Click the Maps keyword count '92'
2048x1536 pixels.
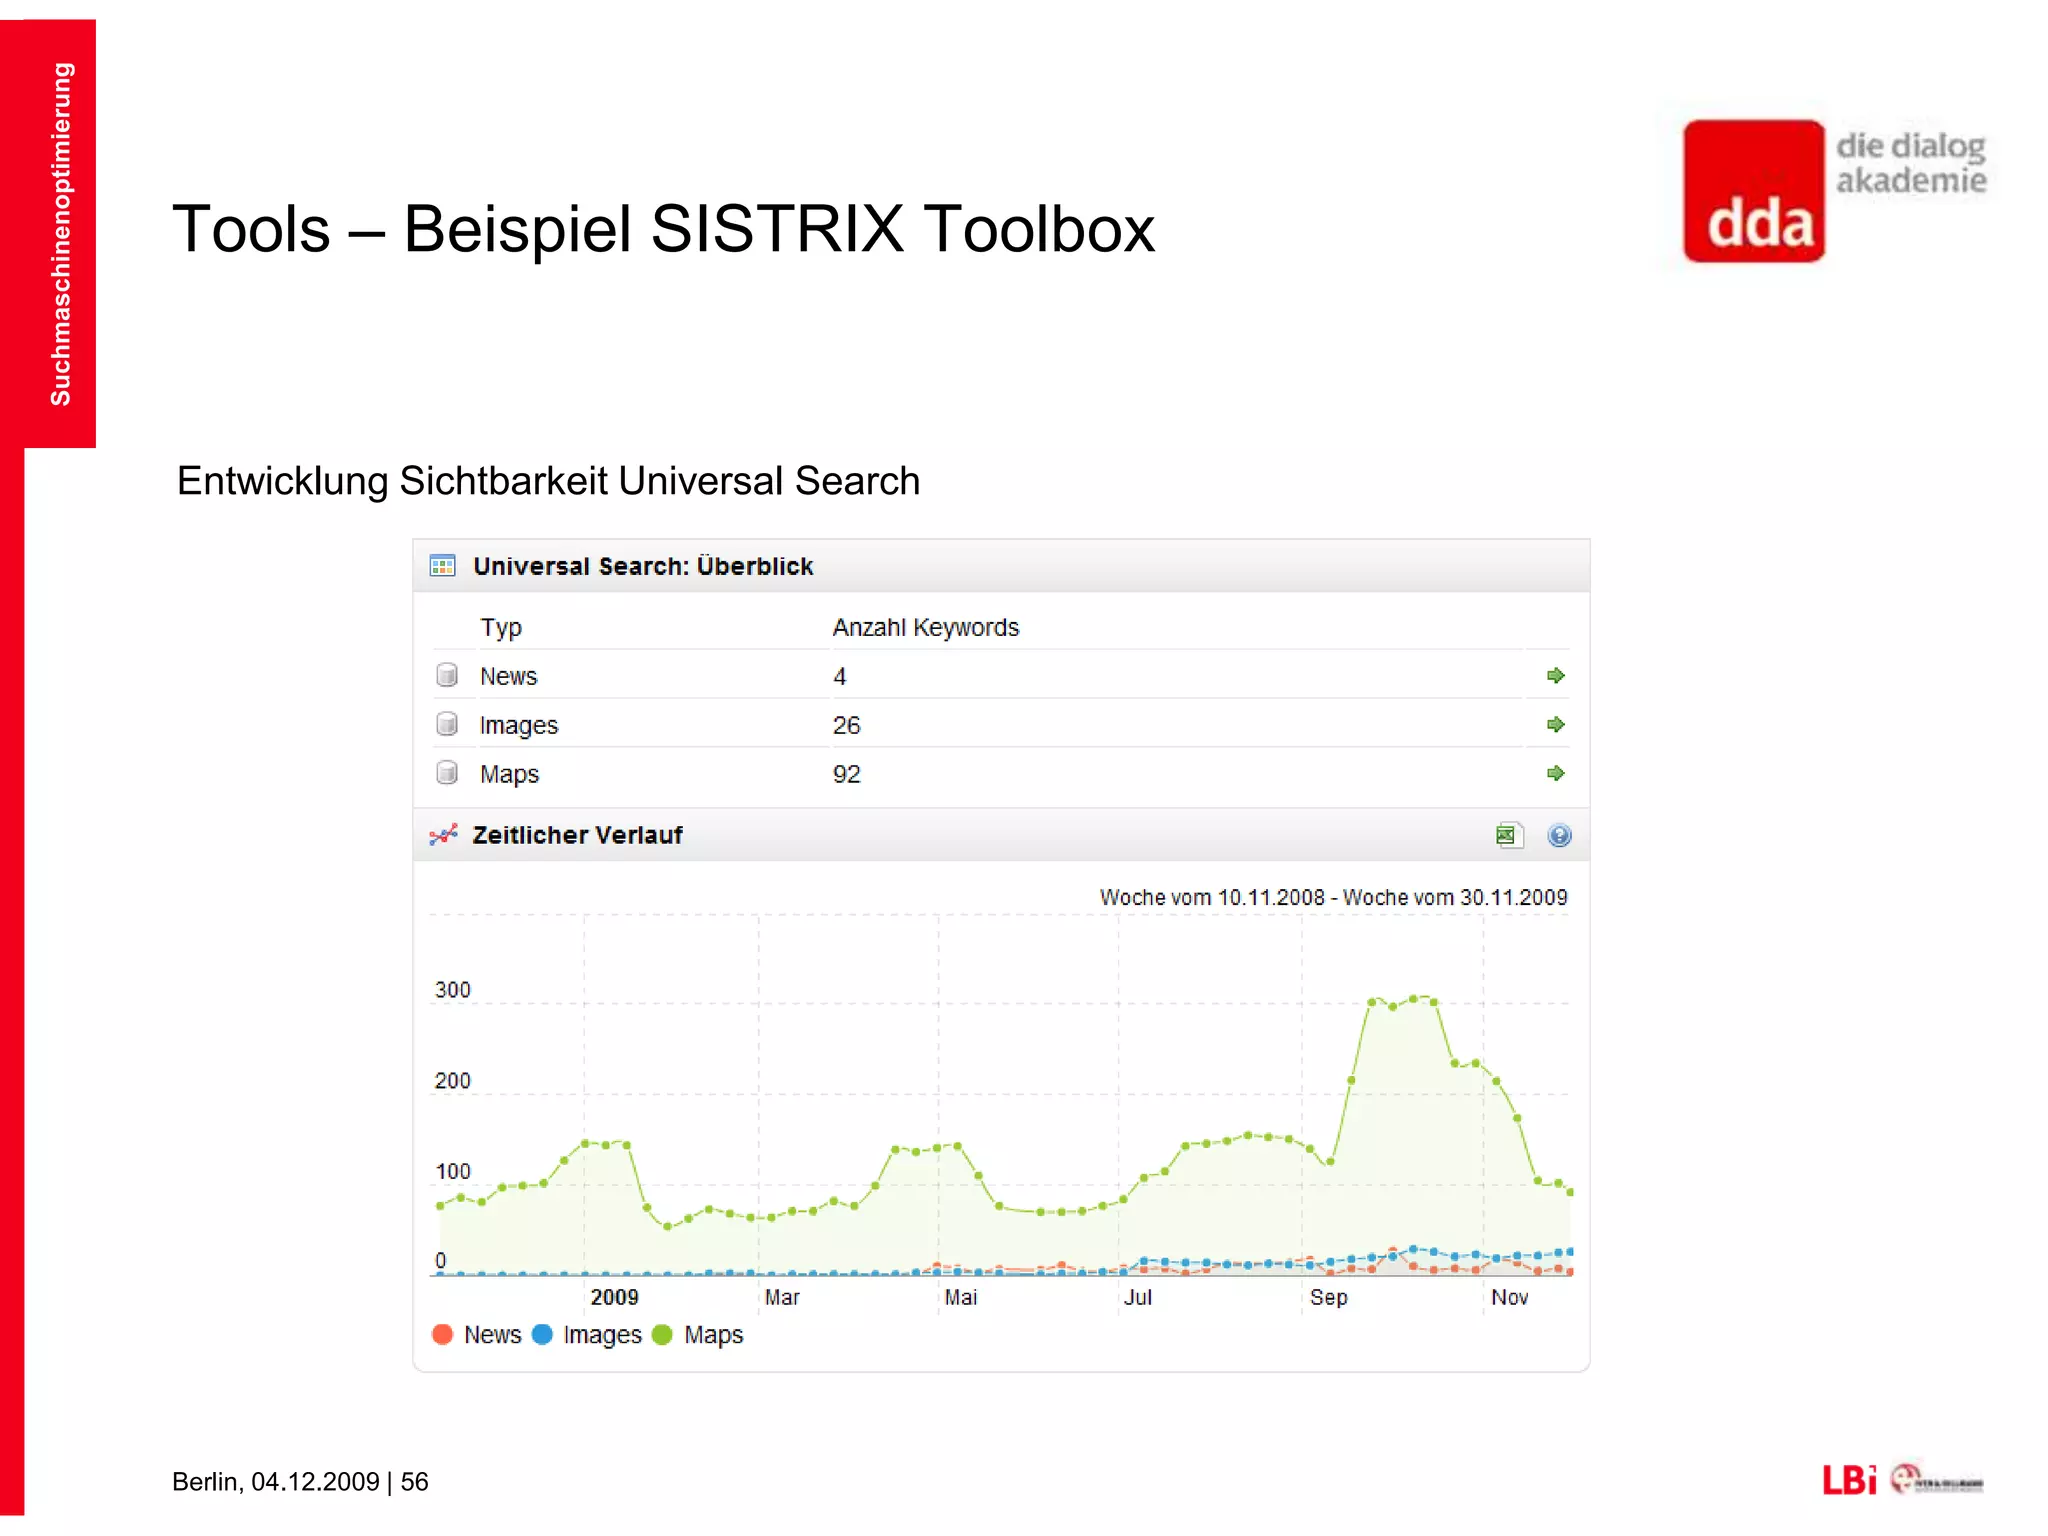(846, 774)
